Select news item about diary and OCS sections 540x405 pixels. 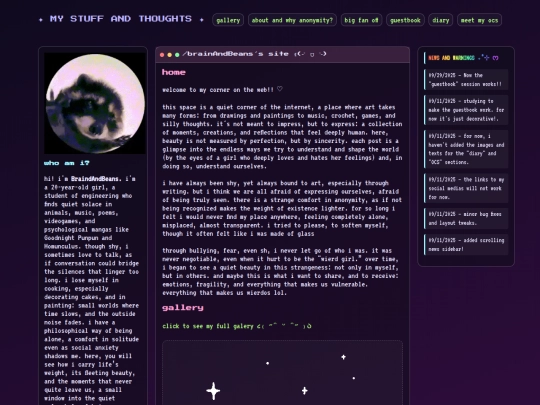(466, 149)
